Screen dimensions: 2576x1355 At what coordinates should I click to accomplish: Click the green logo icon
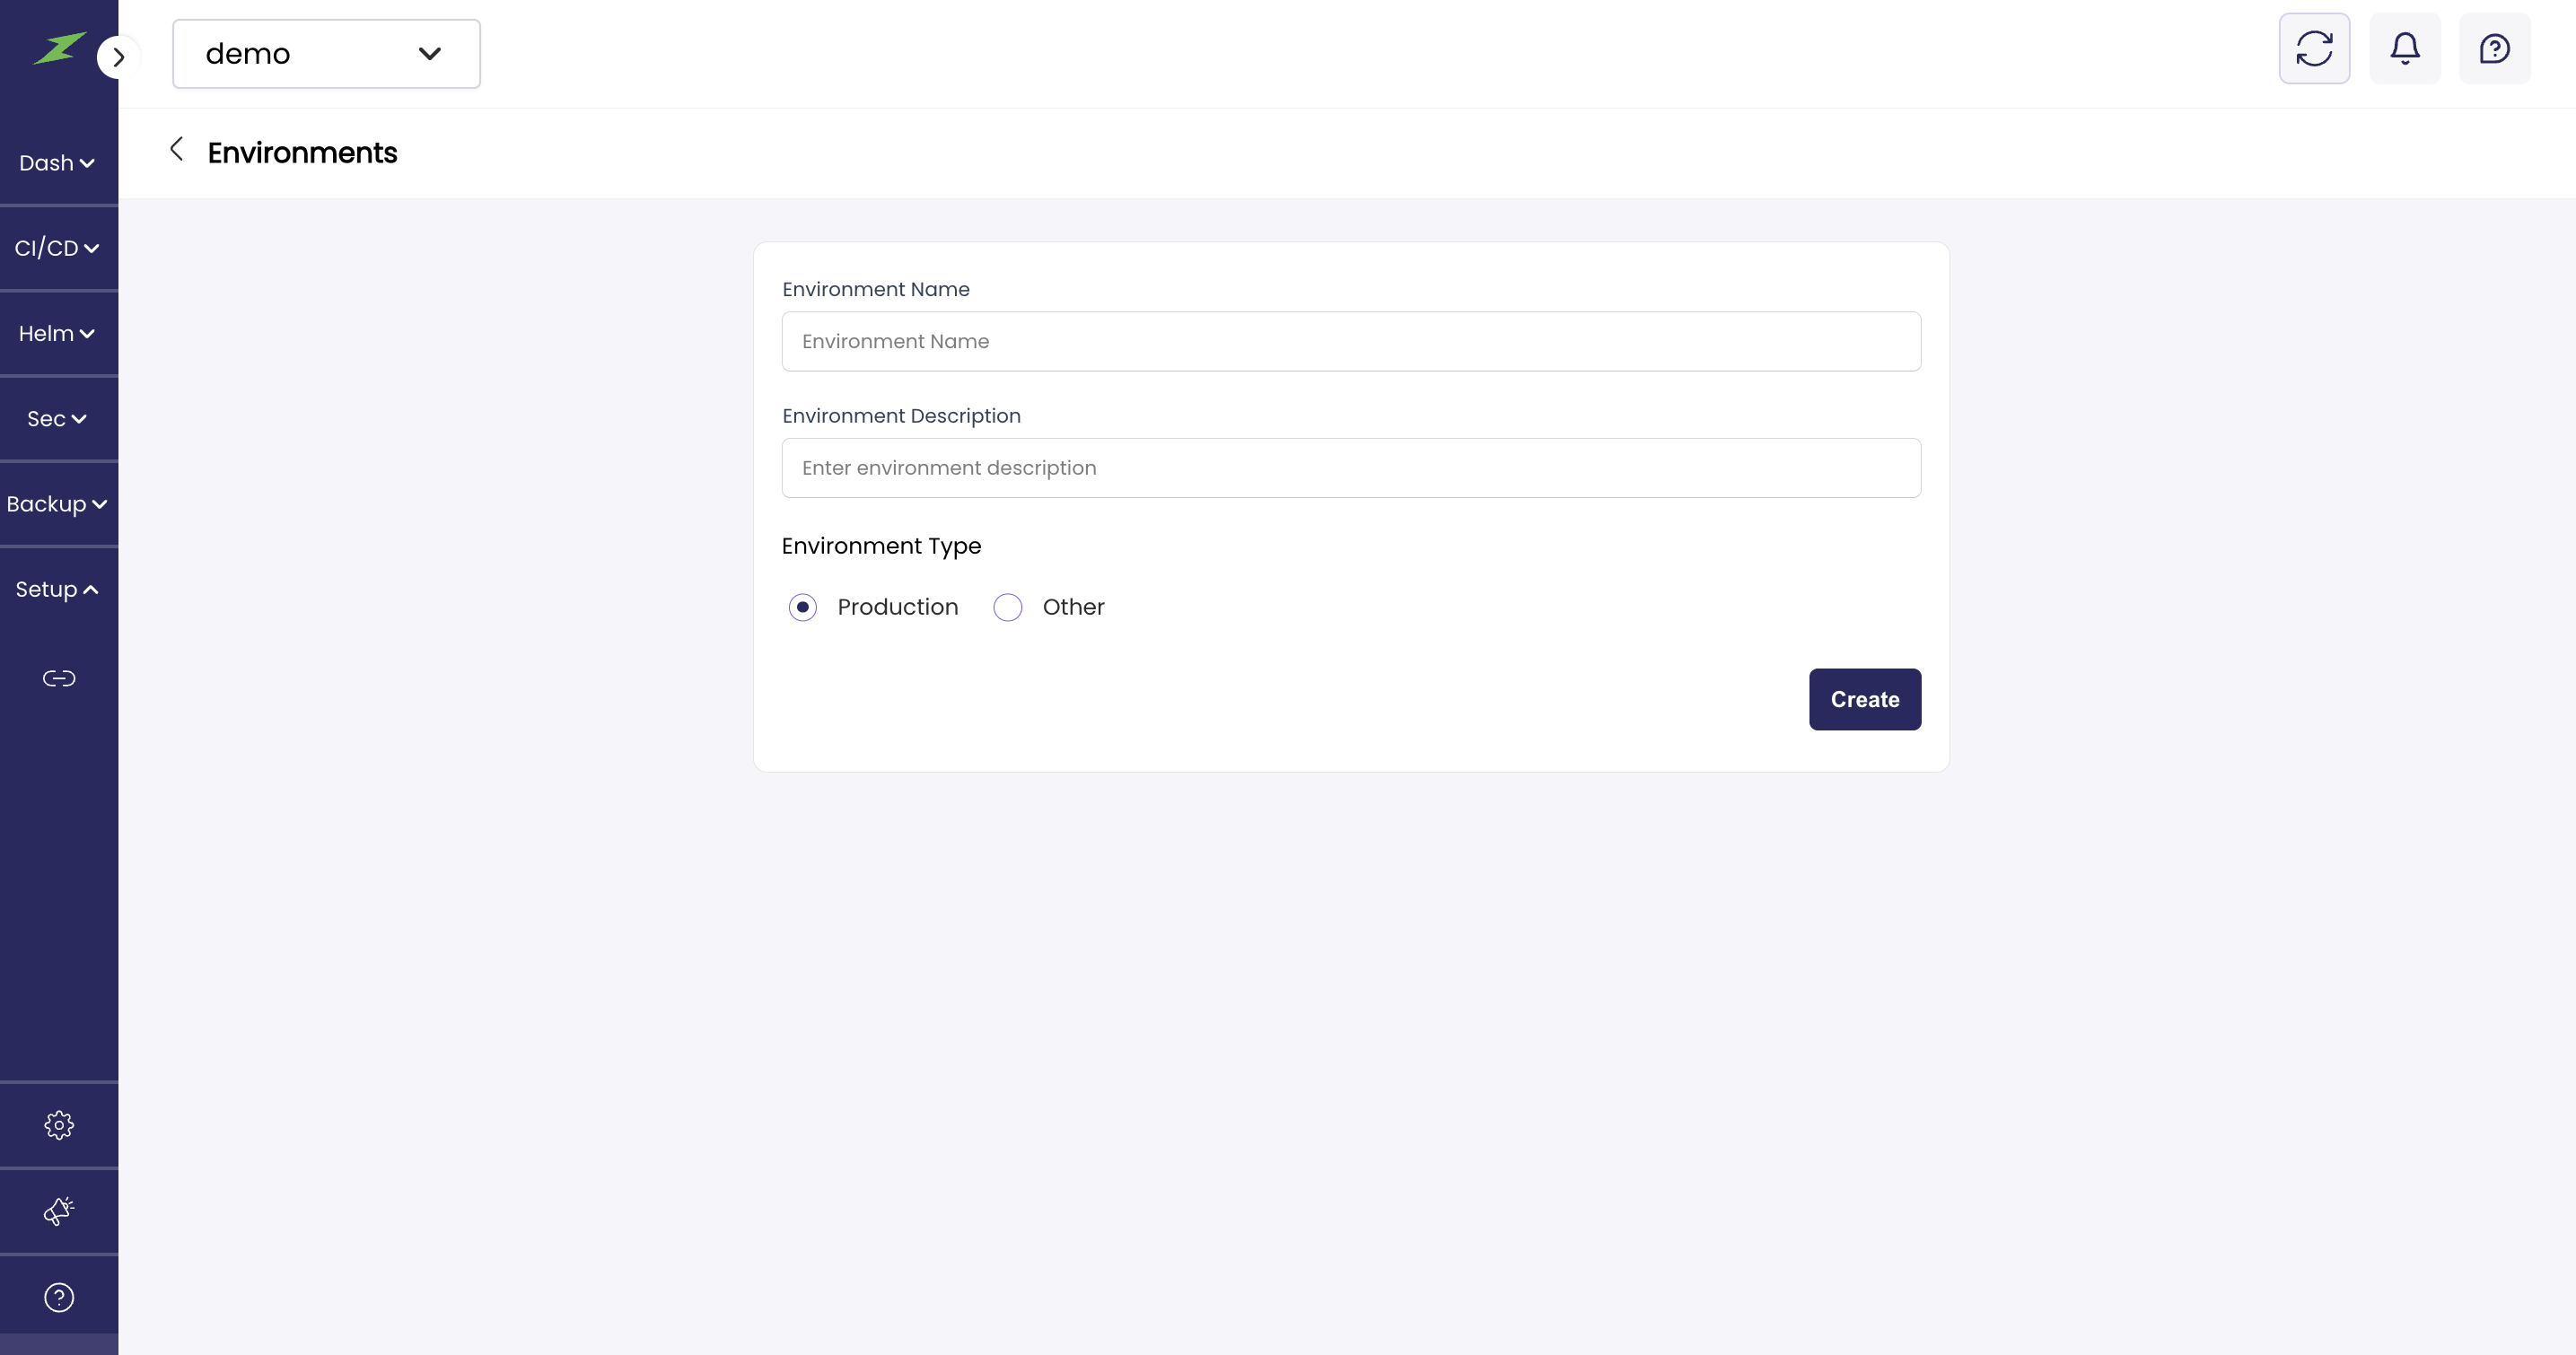pyautogui.click(x=58, y=48)
